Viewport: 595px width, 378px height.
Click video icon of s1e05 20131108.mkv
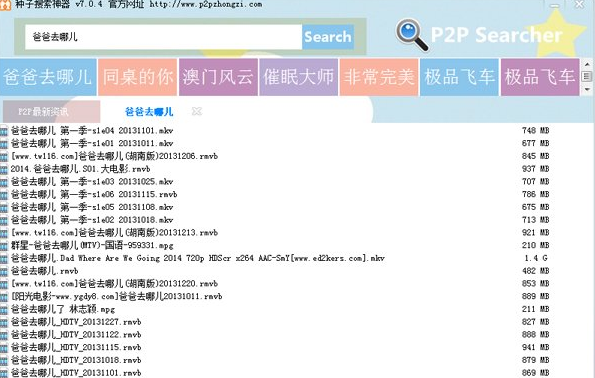[4, 208]
